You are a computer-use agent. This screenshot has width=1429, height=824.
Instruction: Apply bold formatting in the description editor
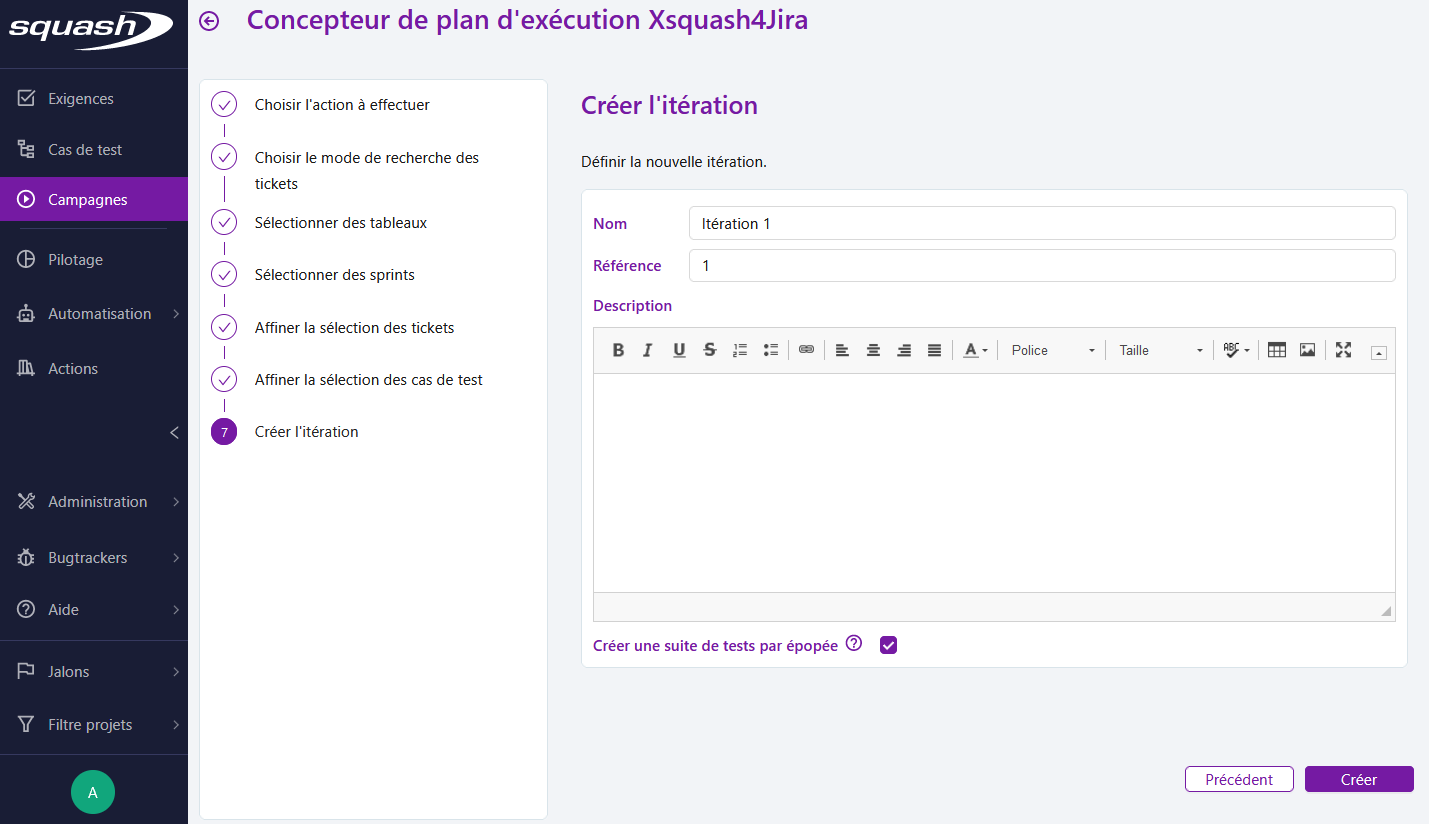(x=618, y=350)
